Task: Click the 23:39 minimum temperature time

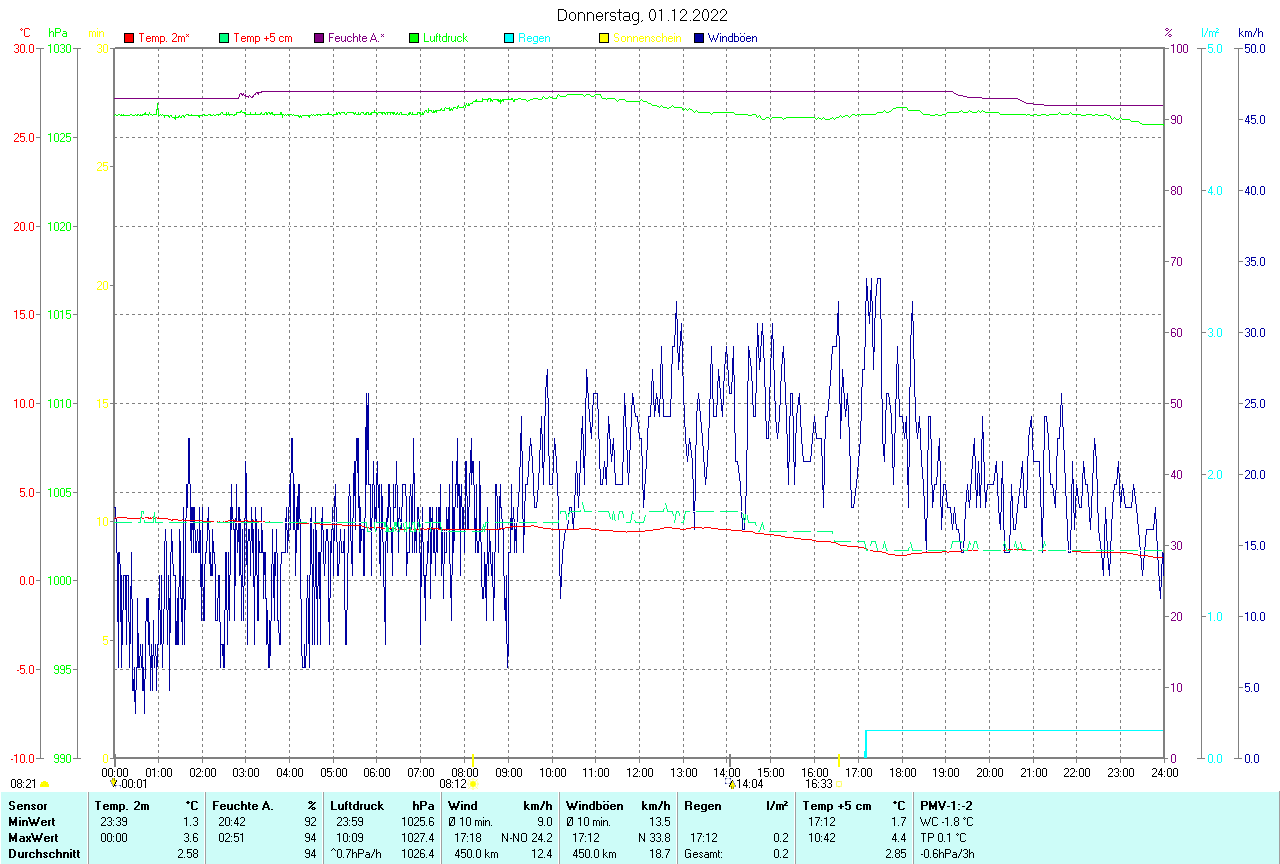Action: pos(112,821)
